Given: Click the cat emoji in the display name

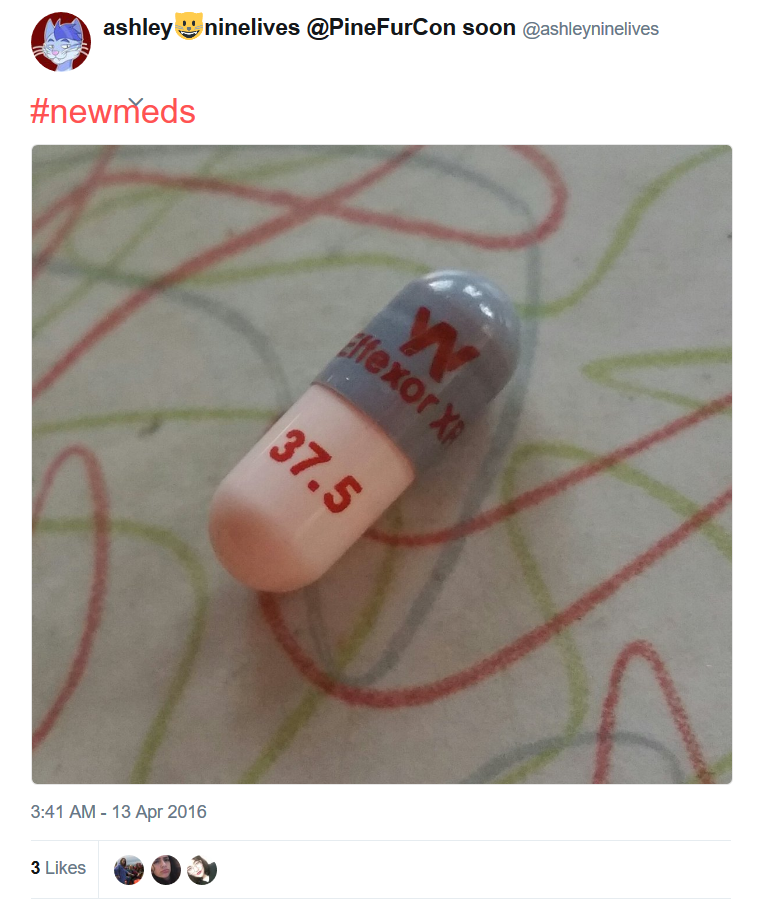Looking at the screenshot, I should [x=188, y=27].
